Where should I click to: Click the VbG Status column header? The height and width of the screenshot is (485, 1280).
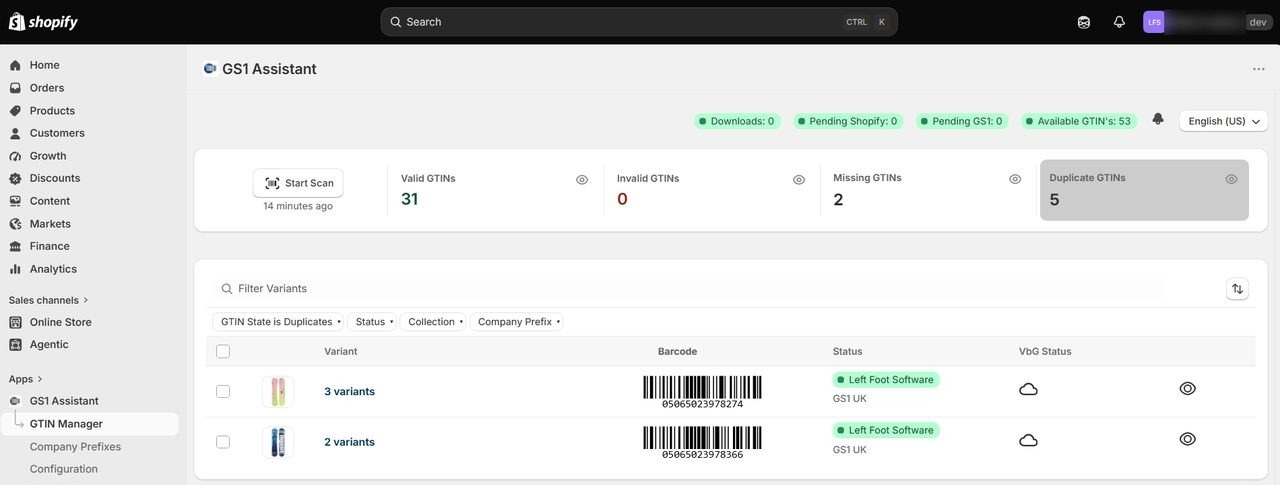pyautogui.click(x=1045, y=351)
